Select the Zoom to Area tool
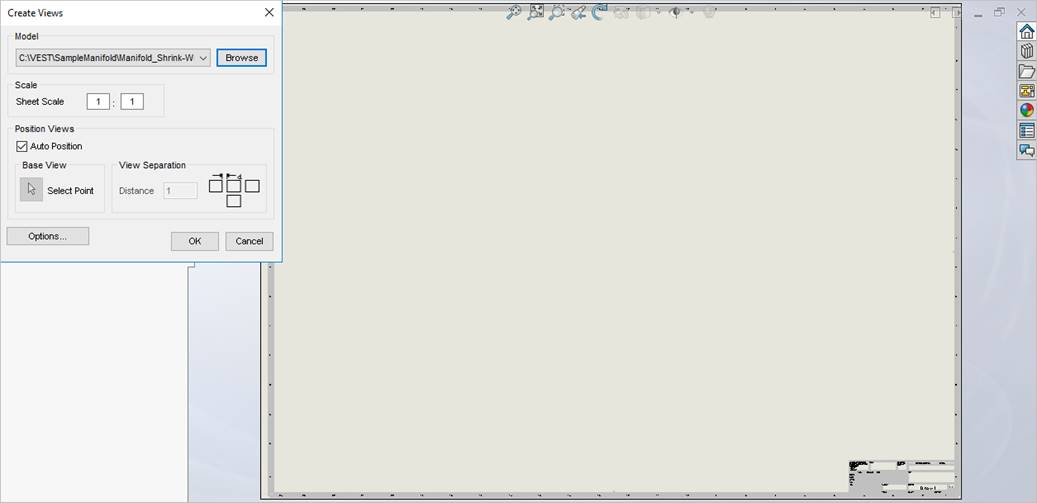Image resolution: width=1037 pixels, height=503 pixels. point(536,13)
